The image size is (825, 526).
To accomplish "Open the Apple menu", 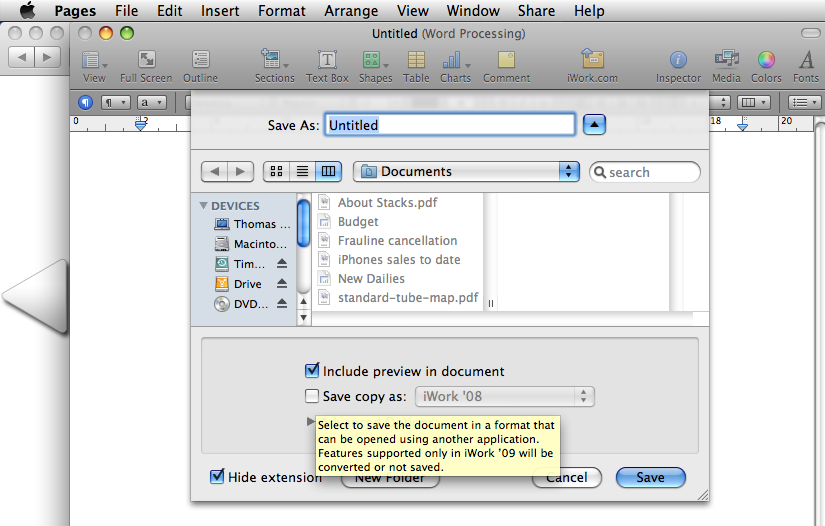I will coord(27,10).
